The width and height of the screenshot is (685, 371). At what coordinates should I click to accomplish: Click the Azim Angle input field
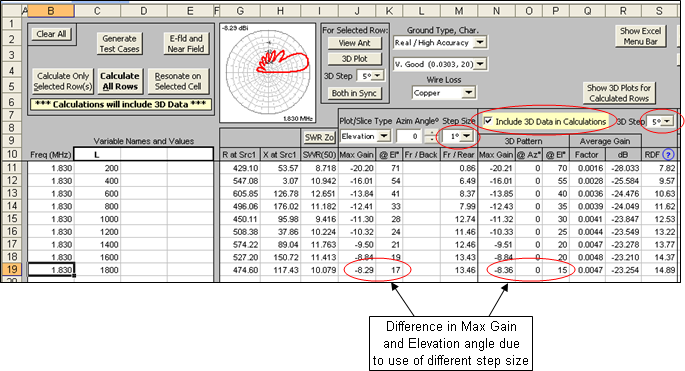click(x=410, y=136)
